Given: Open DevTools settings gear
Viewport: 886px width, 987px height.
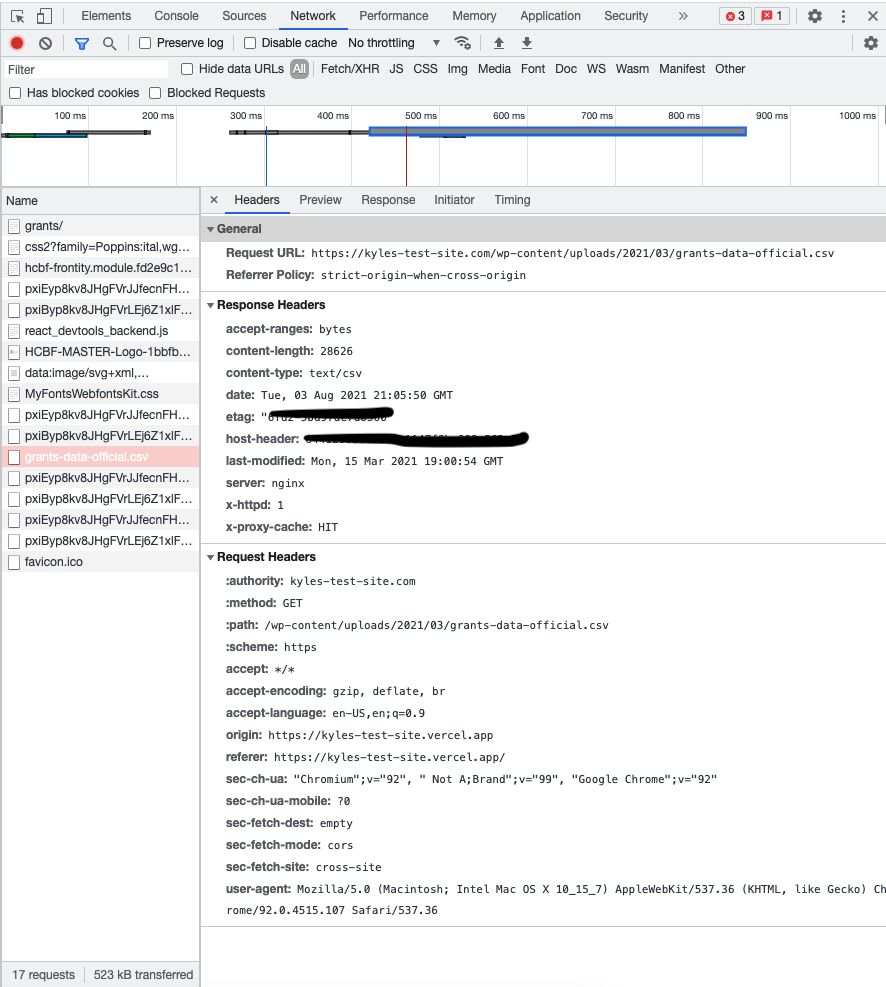Looking at the screenshot, I should click(815, 16).
